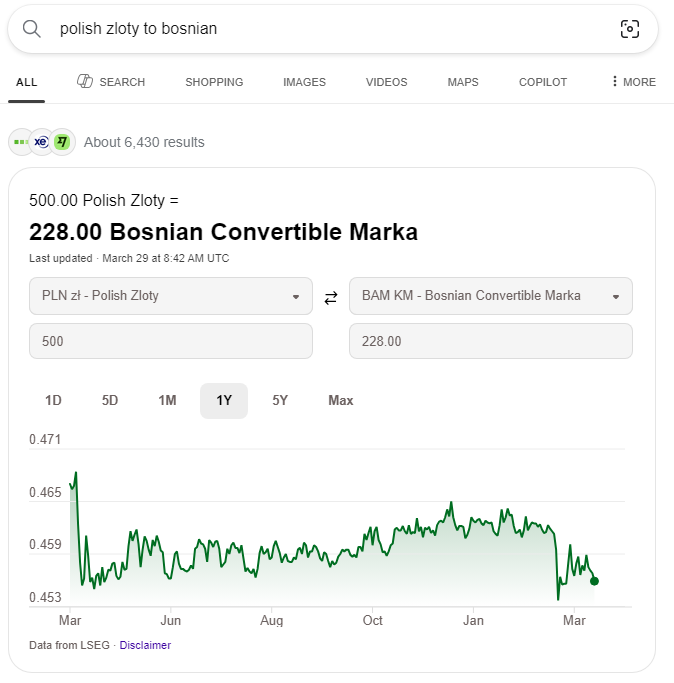This screenshot has width=674, height=683.
Task: Select the 1D chart range
Action: click(x=53, y=400)
